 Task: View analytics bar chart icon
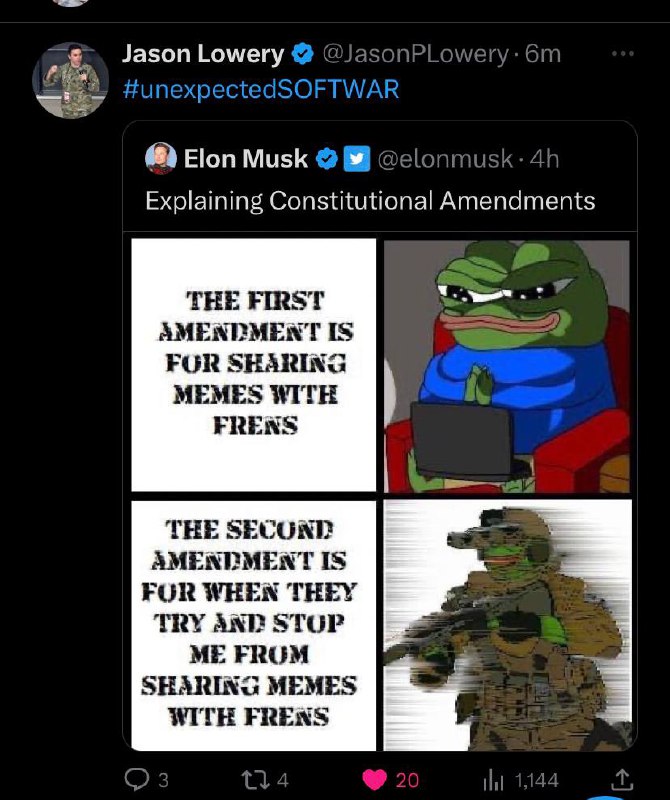[493, 780]
